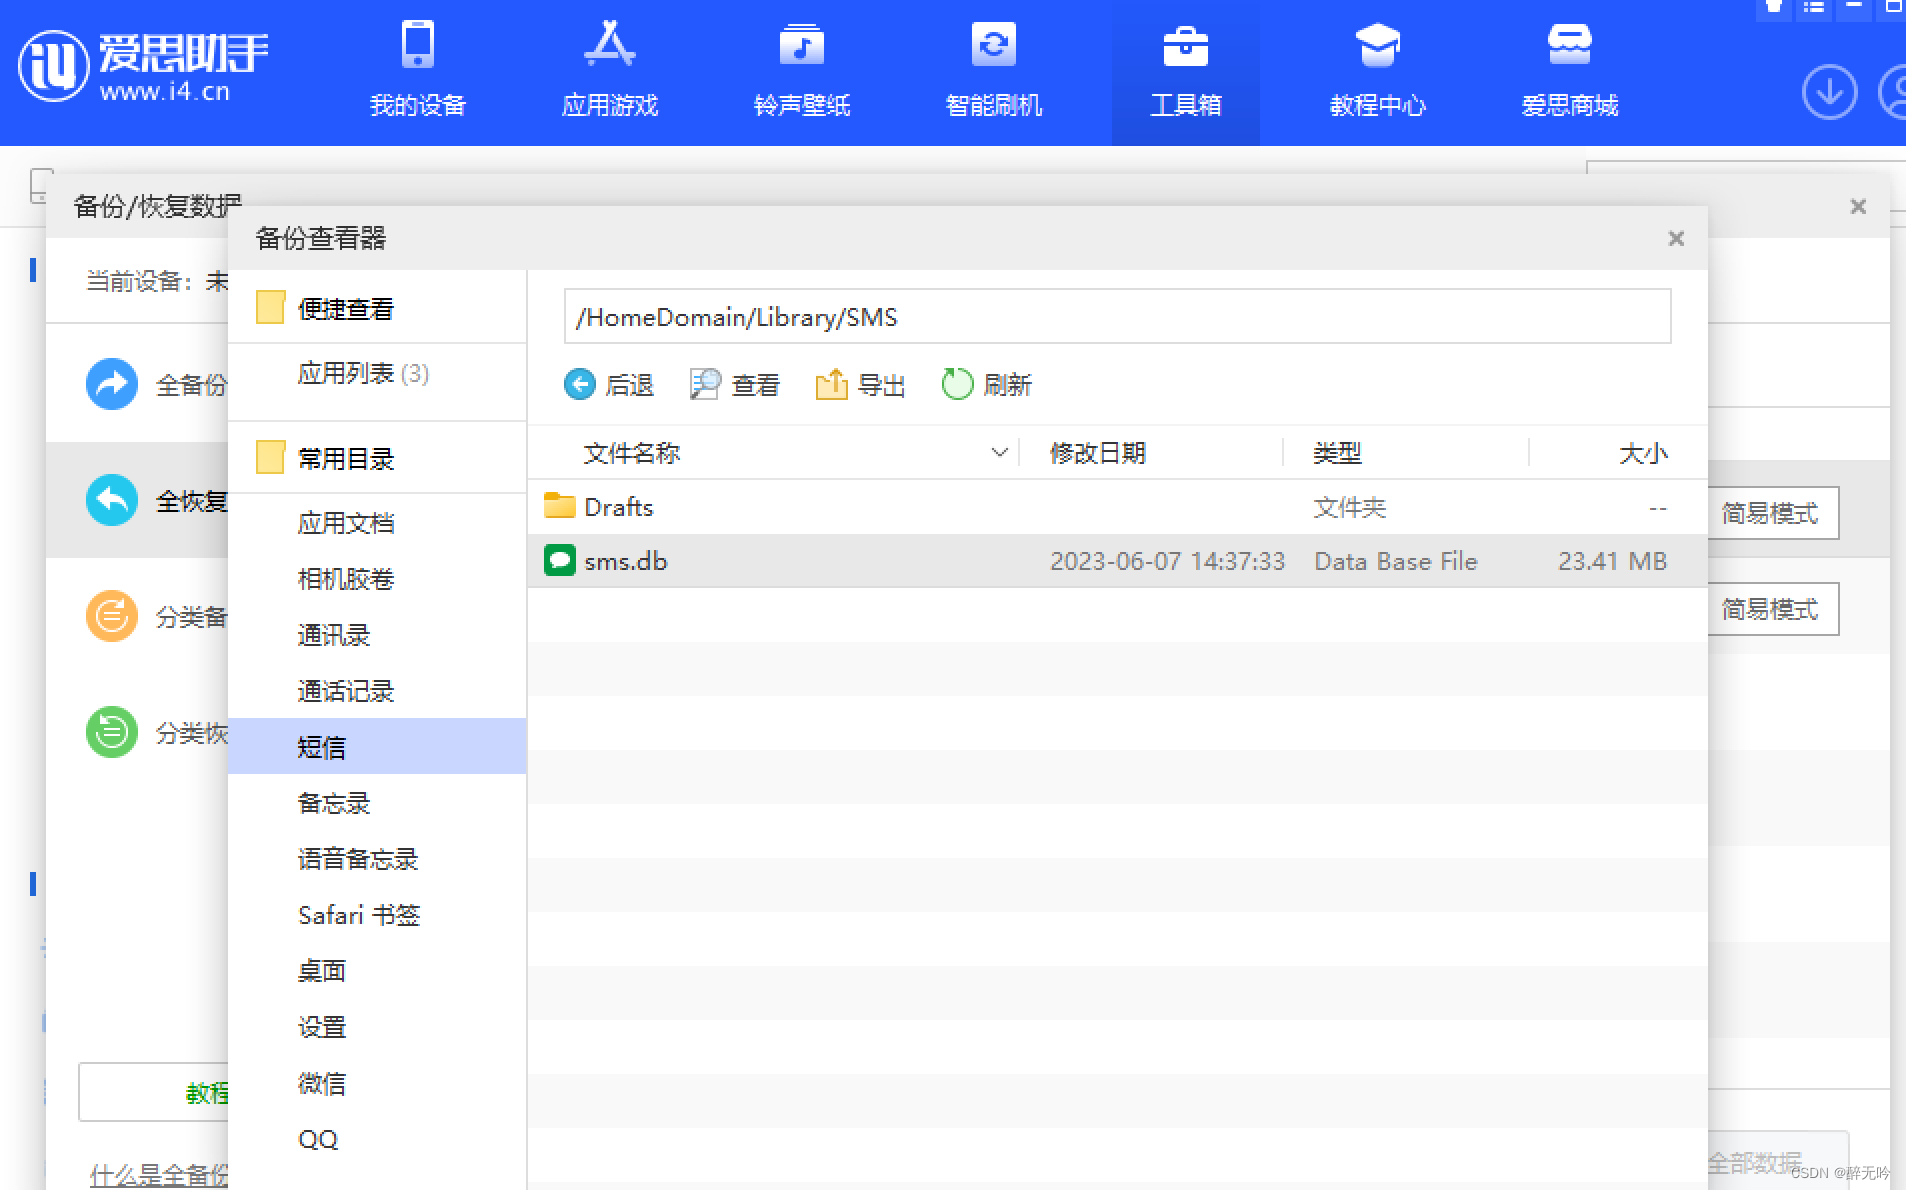Click the i4 爱思助手 logo
The image size is (1906, 1190).
click(144, 66)
